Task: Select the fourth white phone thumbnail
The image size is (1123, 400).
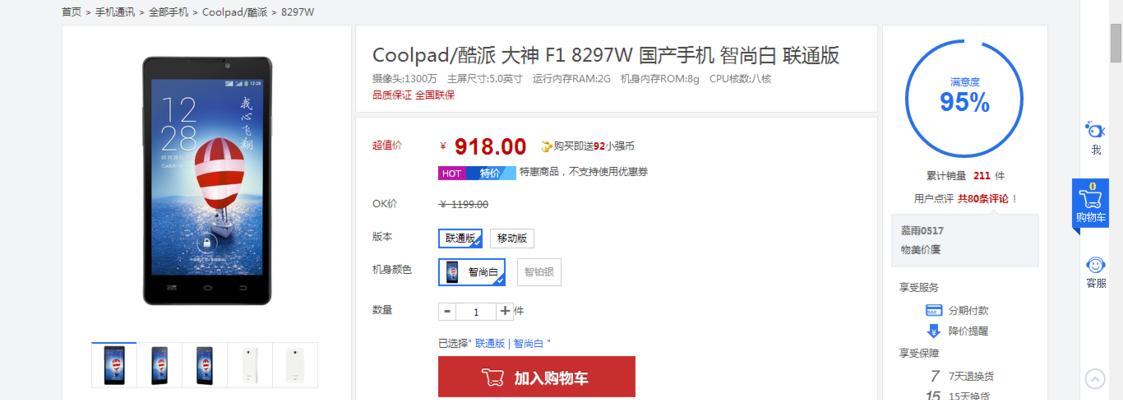Action: (x=250, y=365)
